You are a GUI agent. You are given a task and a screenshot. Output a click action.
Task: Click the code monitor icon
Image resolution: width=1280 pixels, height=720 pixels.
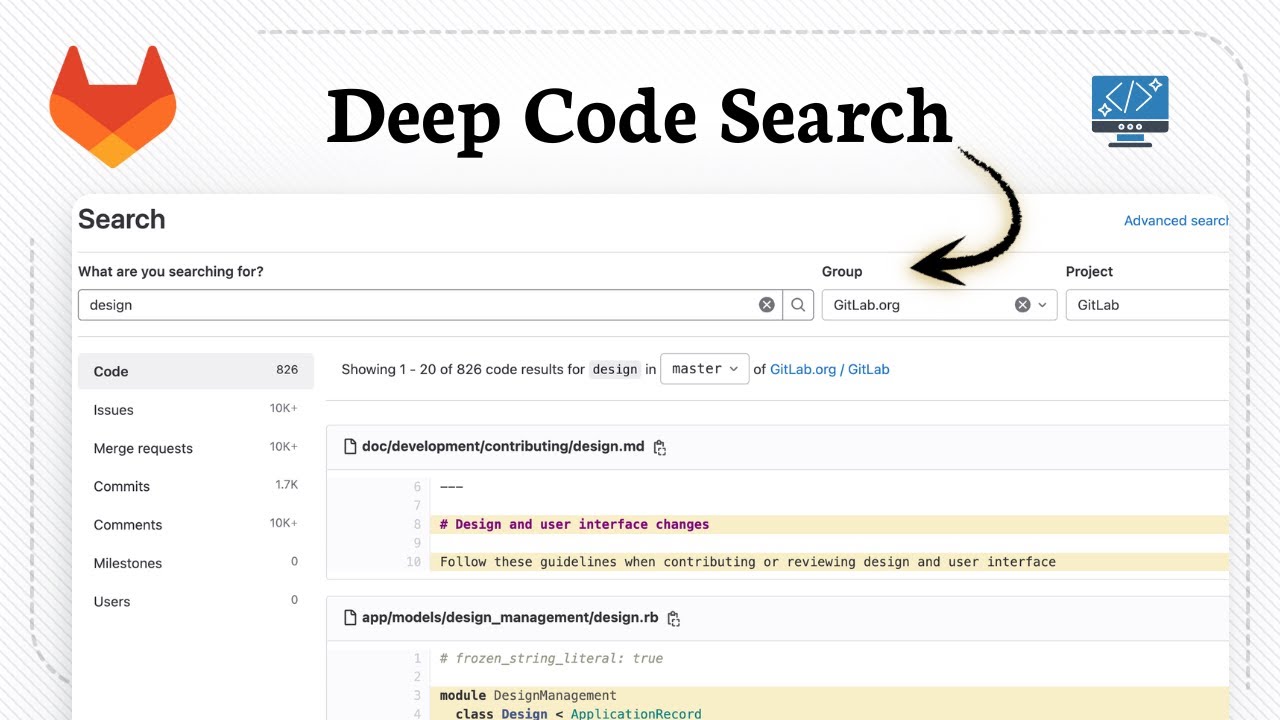1130,111
